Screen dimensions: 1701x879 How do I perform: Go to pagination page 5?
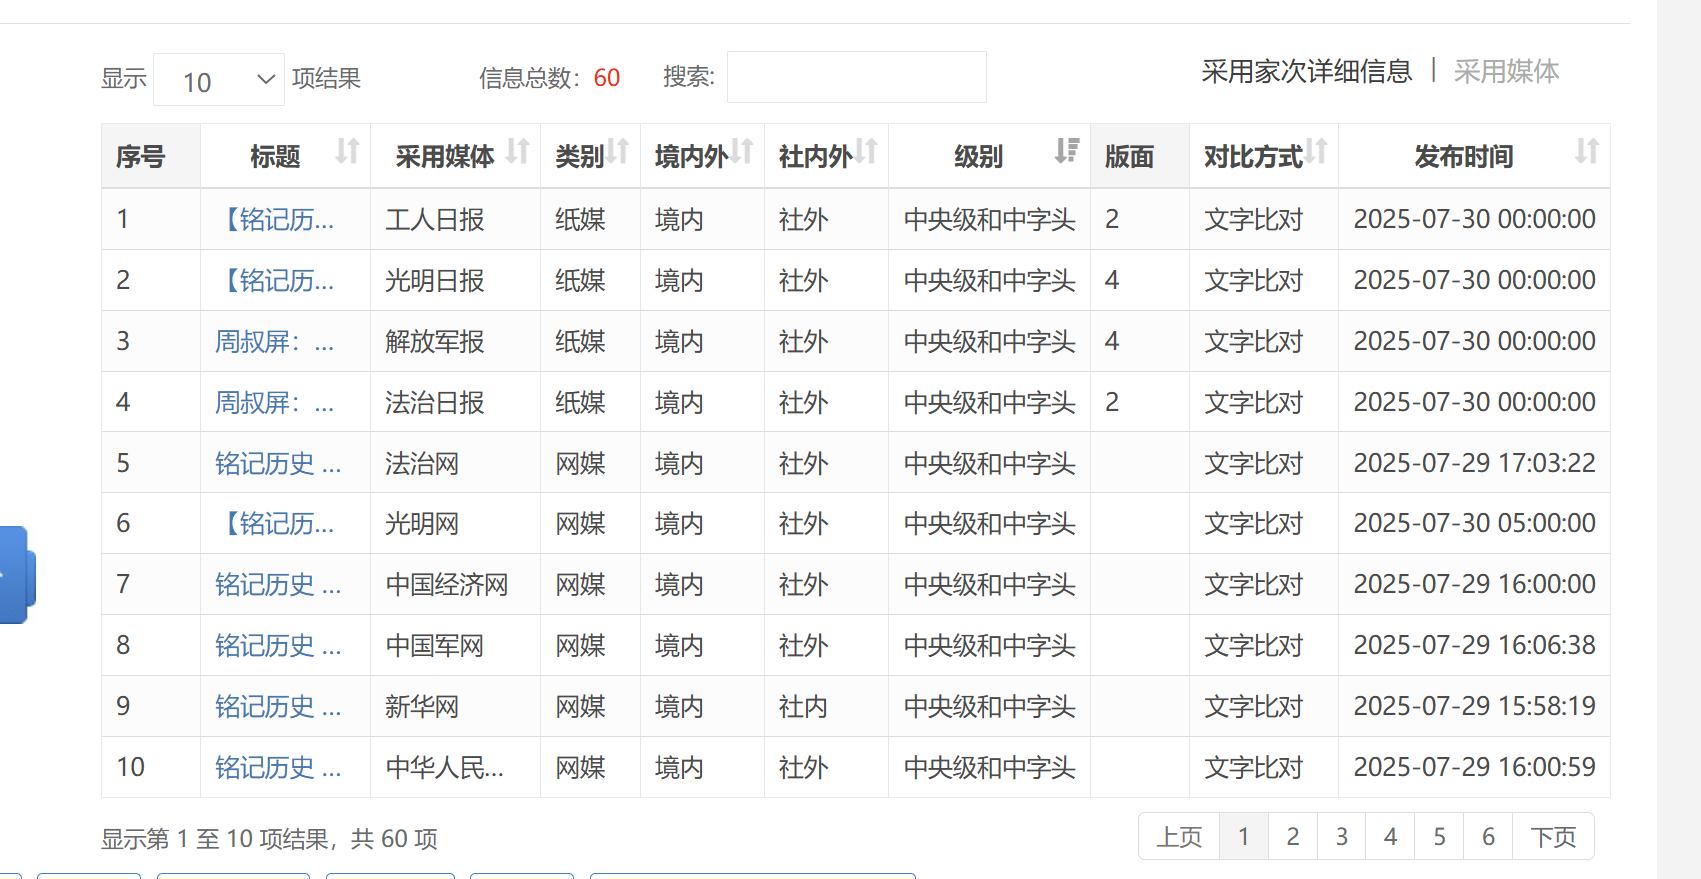click(1440, 837)
